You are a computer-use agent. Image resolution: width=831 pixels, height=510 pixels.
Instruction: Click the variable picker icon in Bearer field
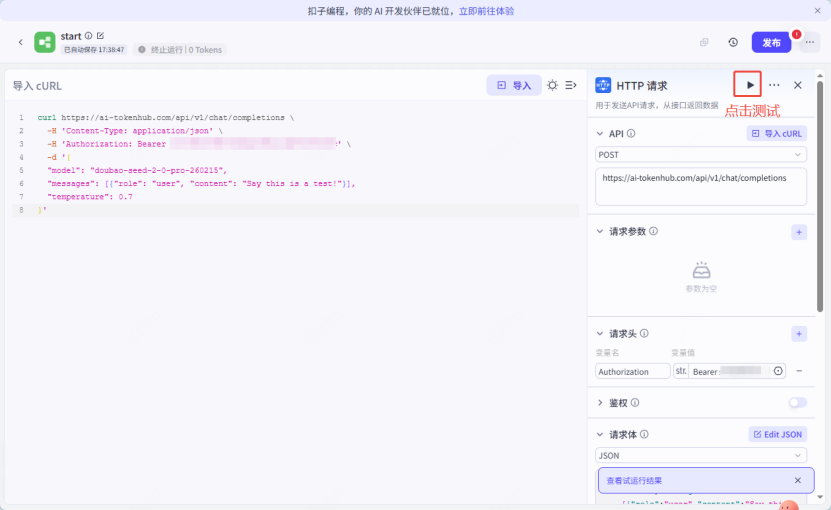click(778, 371)
